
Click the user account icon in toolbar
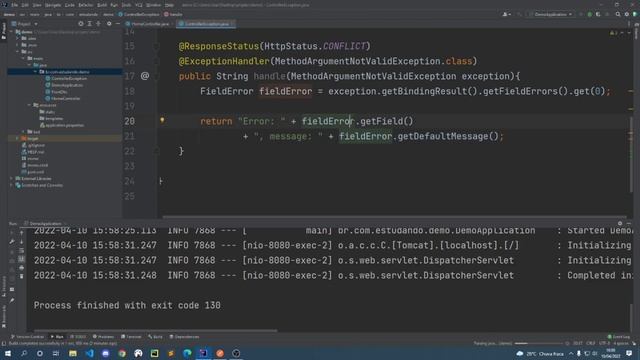(506, 15)
